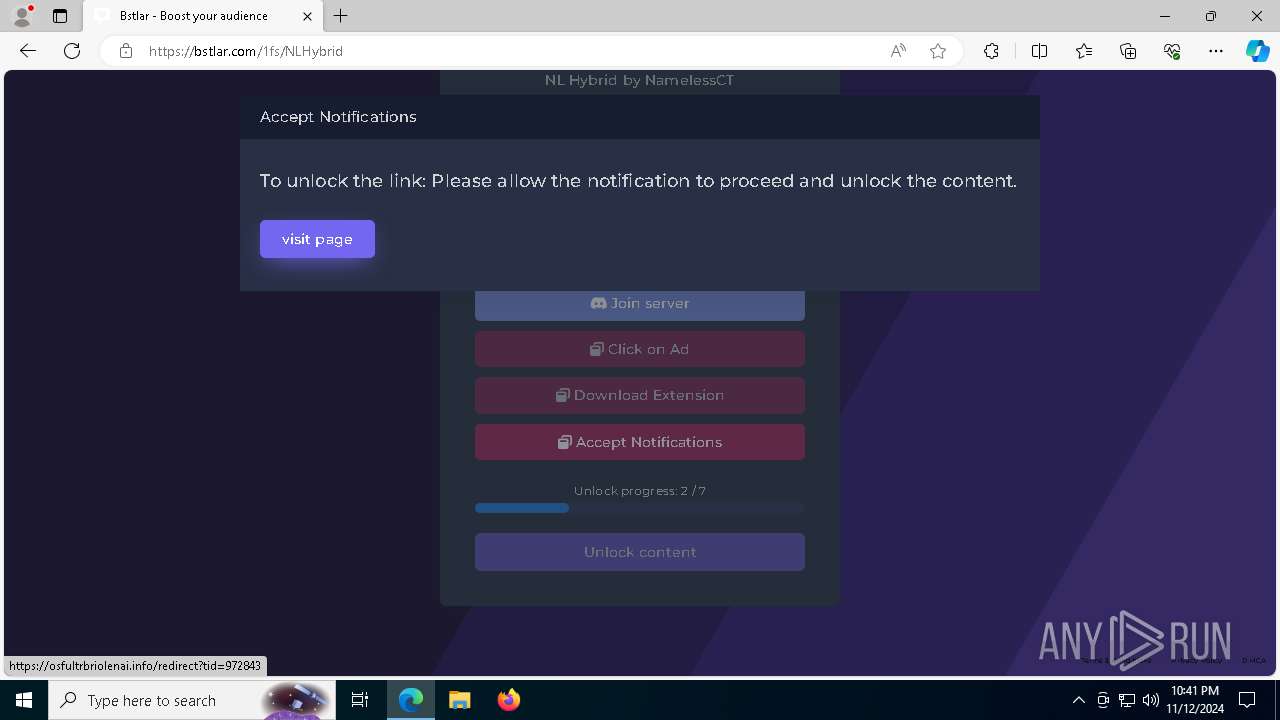1280x720 pixels.
Task: Click the Accept Notifications task
Action: click(x=640, y=442)
